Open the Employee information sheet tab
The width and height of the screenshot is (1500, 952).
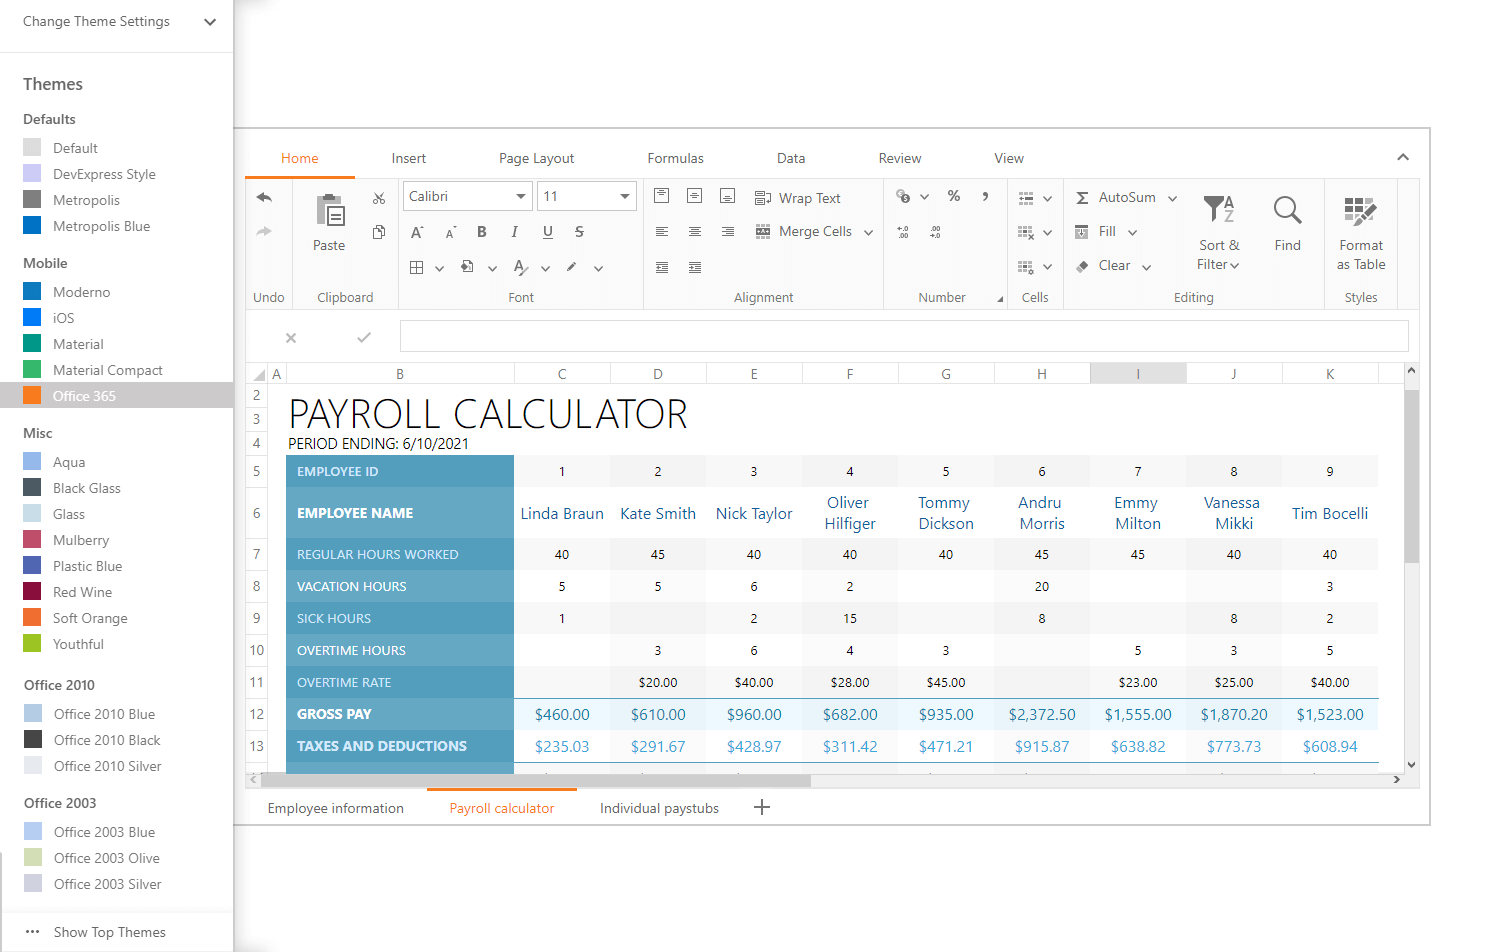pyautogui.click(x=336, y=807)
